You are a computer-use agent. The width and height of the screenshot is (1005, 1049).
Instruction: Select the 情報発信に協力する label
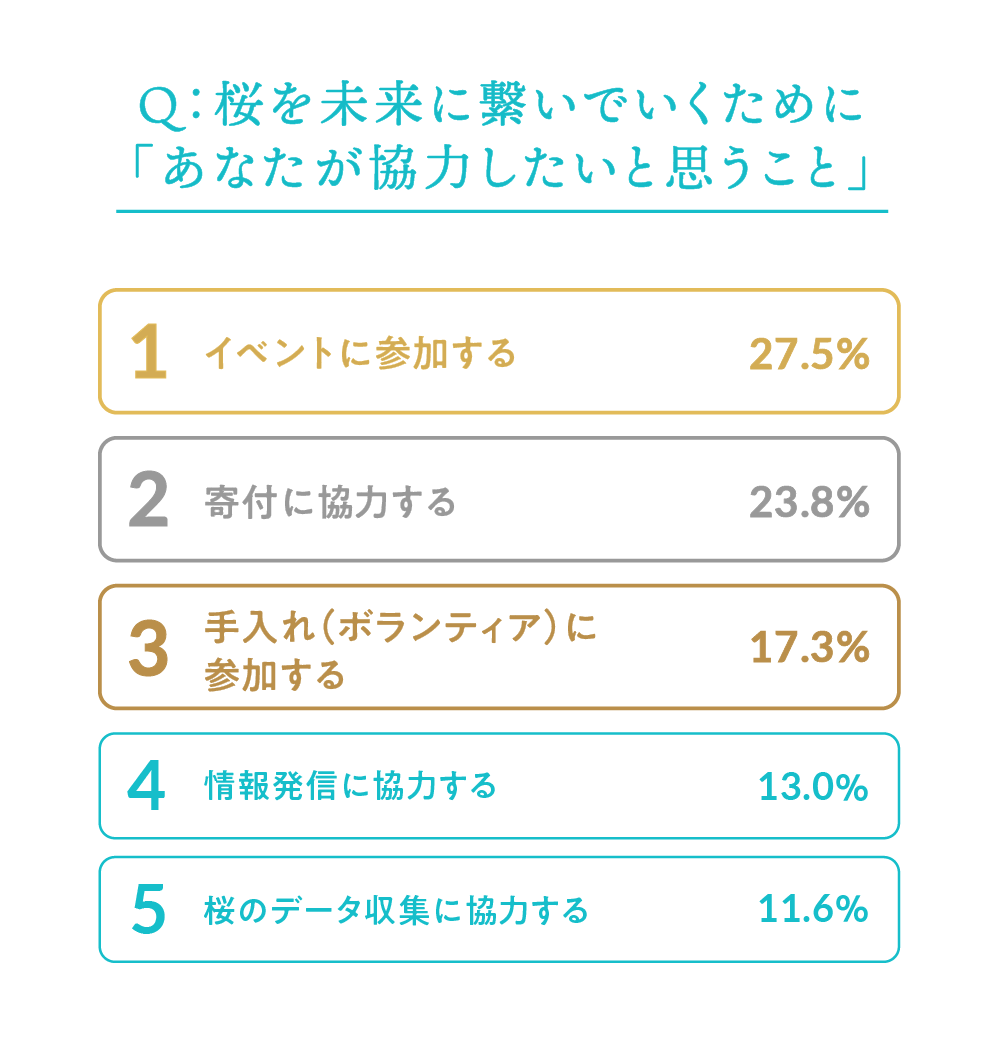[350, 786]
